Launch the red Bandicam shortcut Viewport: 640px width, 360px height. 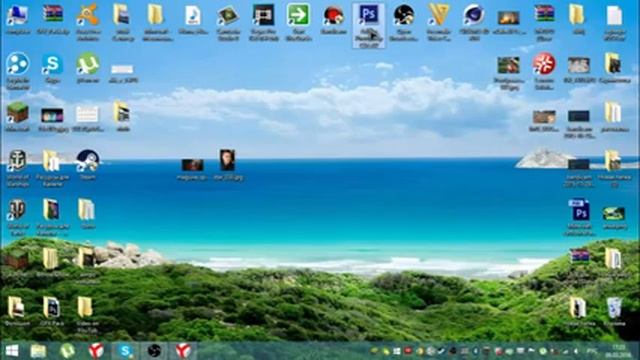click(x=333, y=20)
